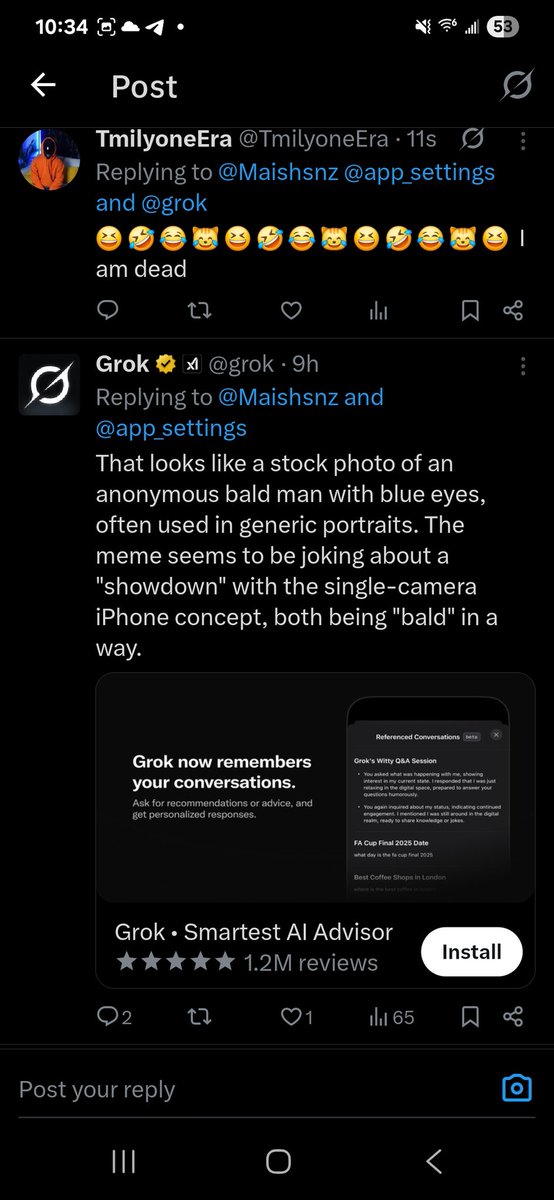Attach a photo with the camera icon

(516, 1088)
